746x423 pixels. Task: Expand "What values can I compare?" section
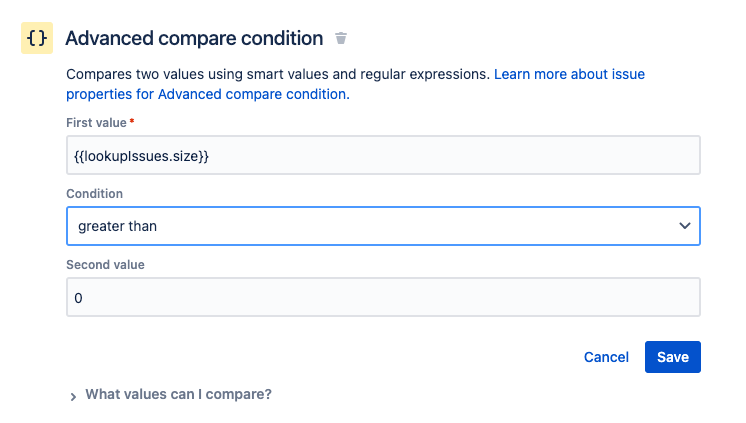[x=178, y=394]
